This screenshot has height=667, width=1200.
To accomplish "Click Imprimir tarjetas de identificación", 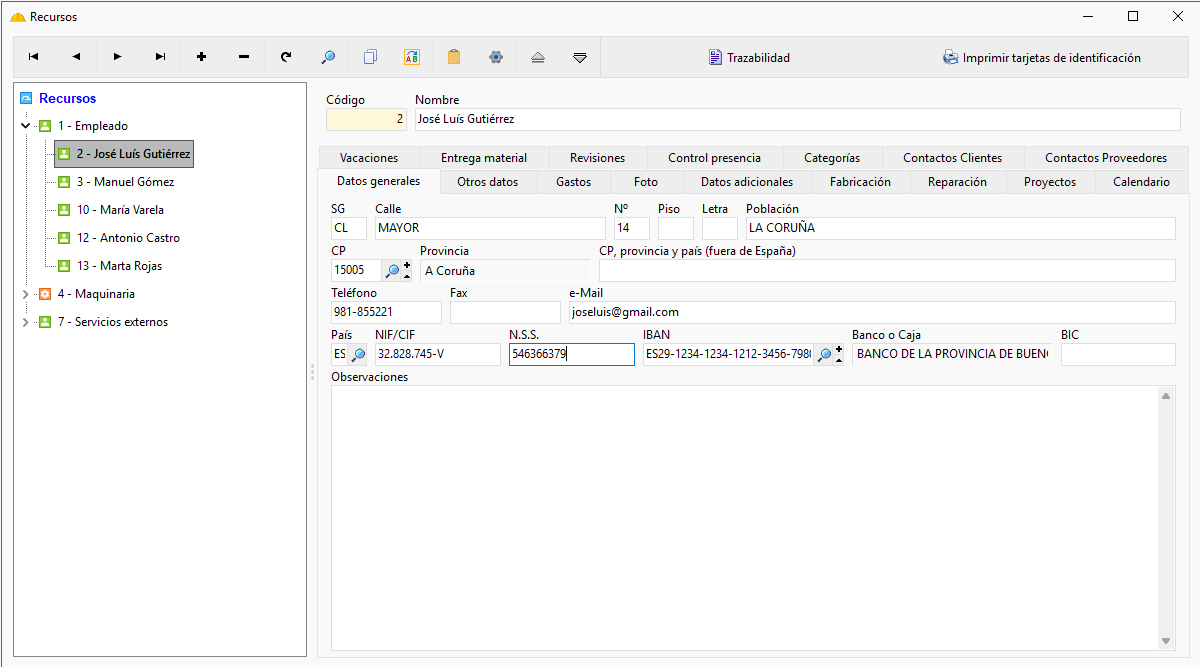I will [x=1042, y=58].
